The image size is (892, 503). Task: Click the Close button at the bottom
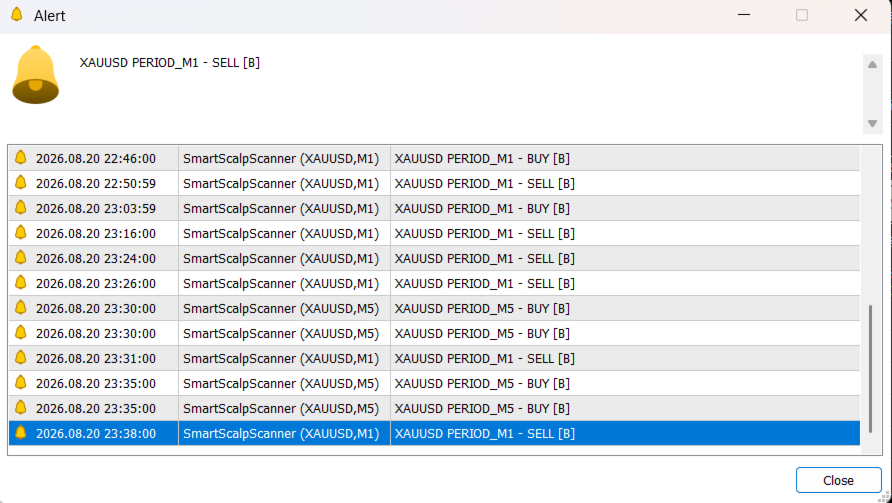tap(839, 480)
